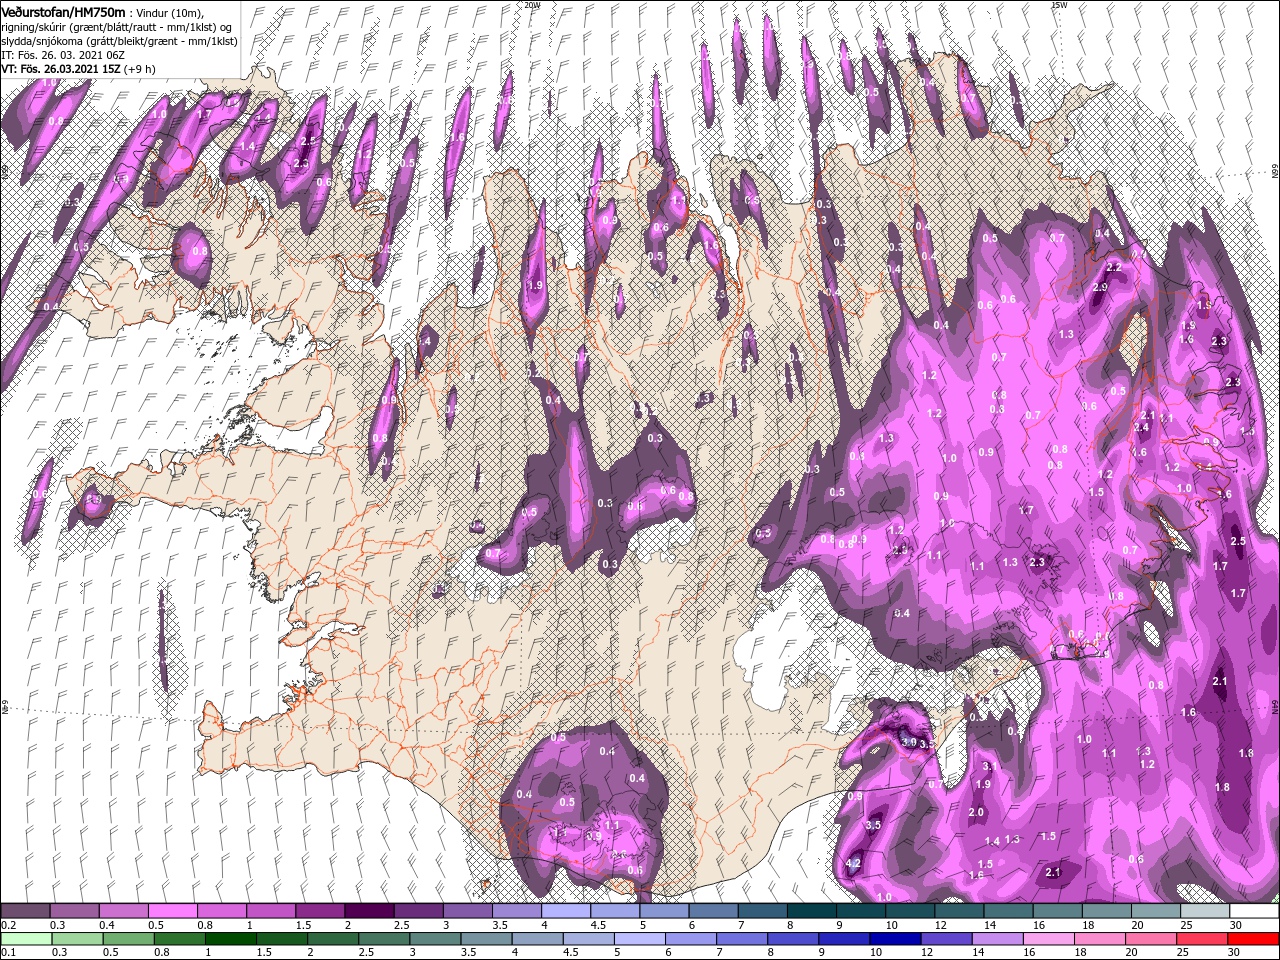Screen dimensions: 1280x960
Task: Click the light lavender snow swatch labeled 4
Action: pyautogui.click(x=566, y=911)
